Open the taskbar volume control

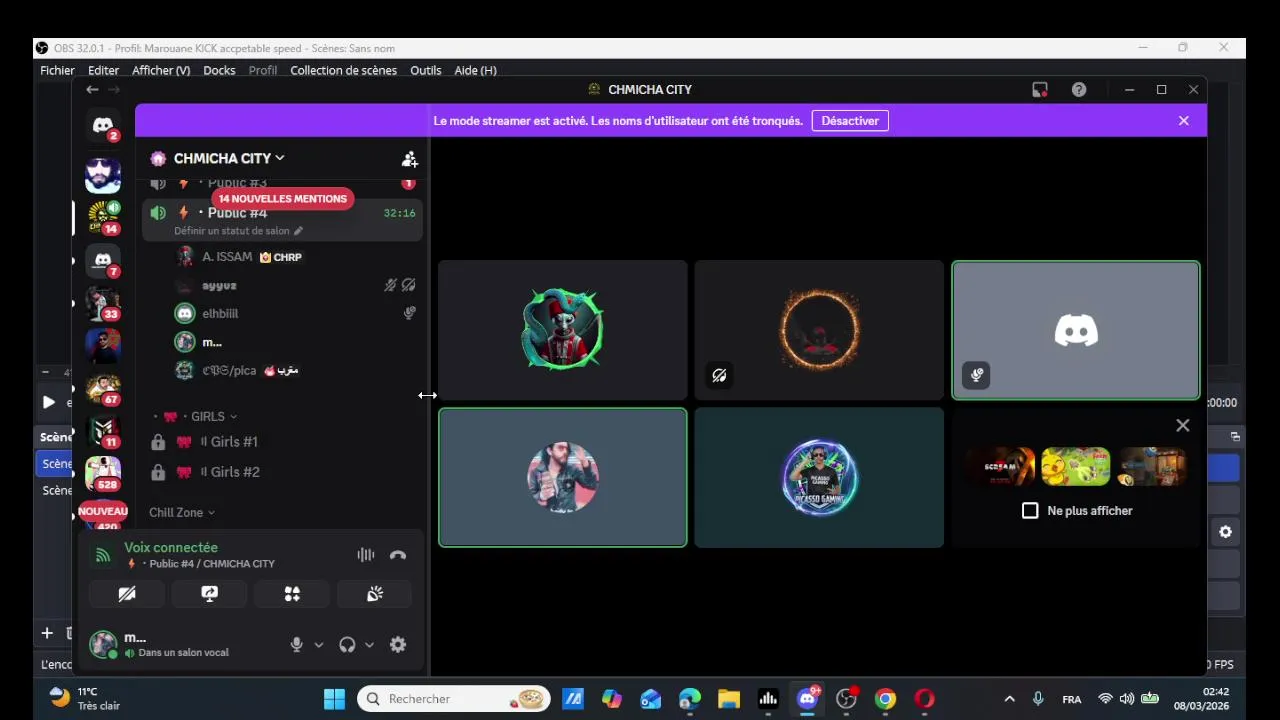click(1127, 699)
